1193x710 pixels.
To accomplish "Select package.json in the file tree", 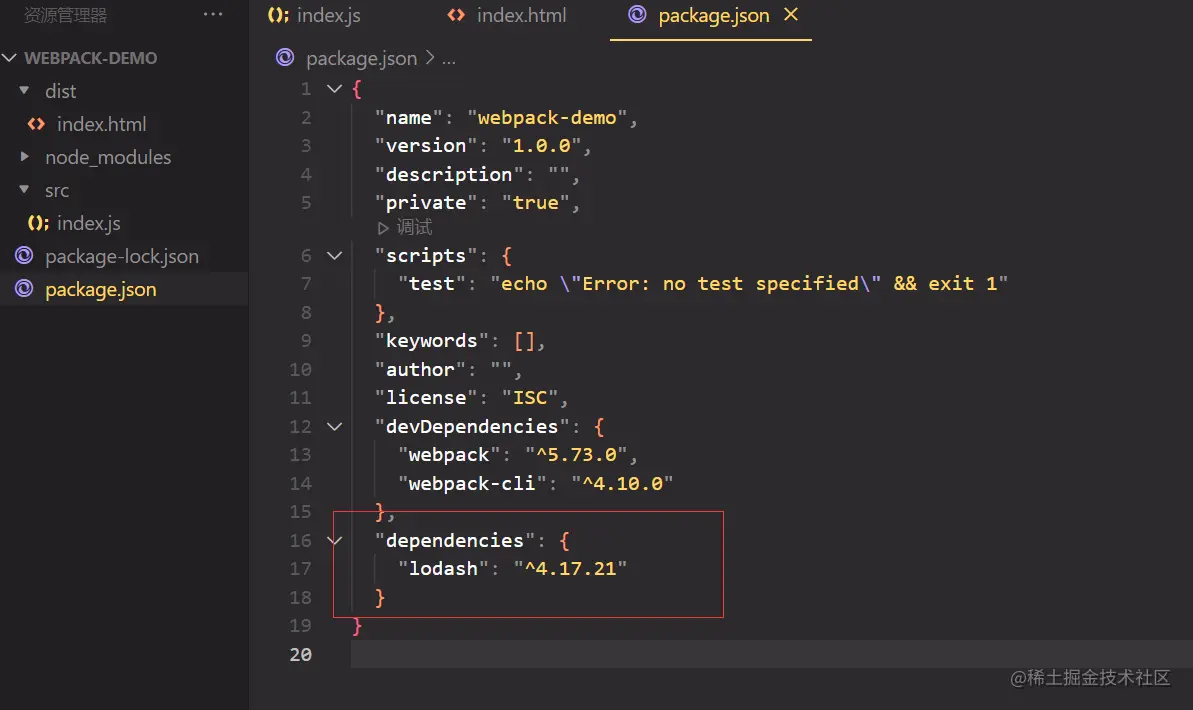I will pyautogui.click(x=100, y=289).
